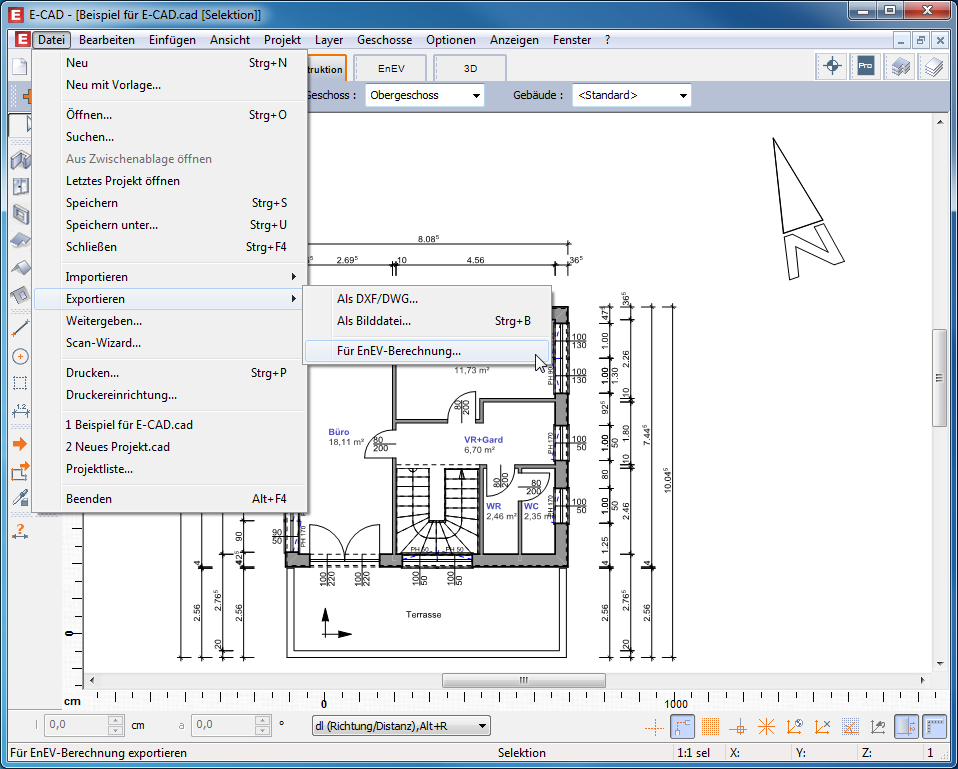Toggle the orange asterisk angle snap
The height and width of the screenshot is (769, 958).
point(766,727)
